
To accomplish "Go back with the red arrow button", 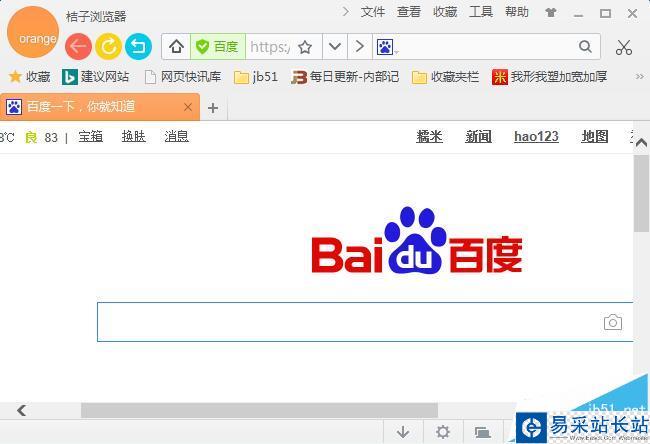I will [78, 46].
